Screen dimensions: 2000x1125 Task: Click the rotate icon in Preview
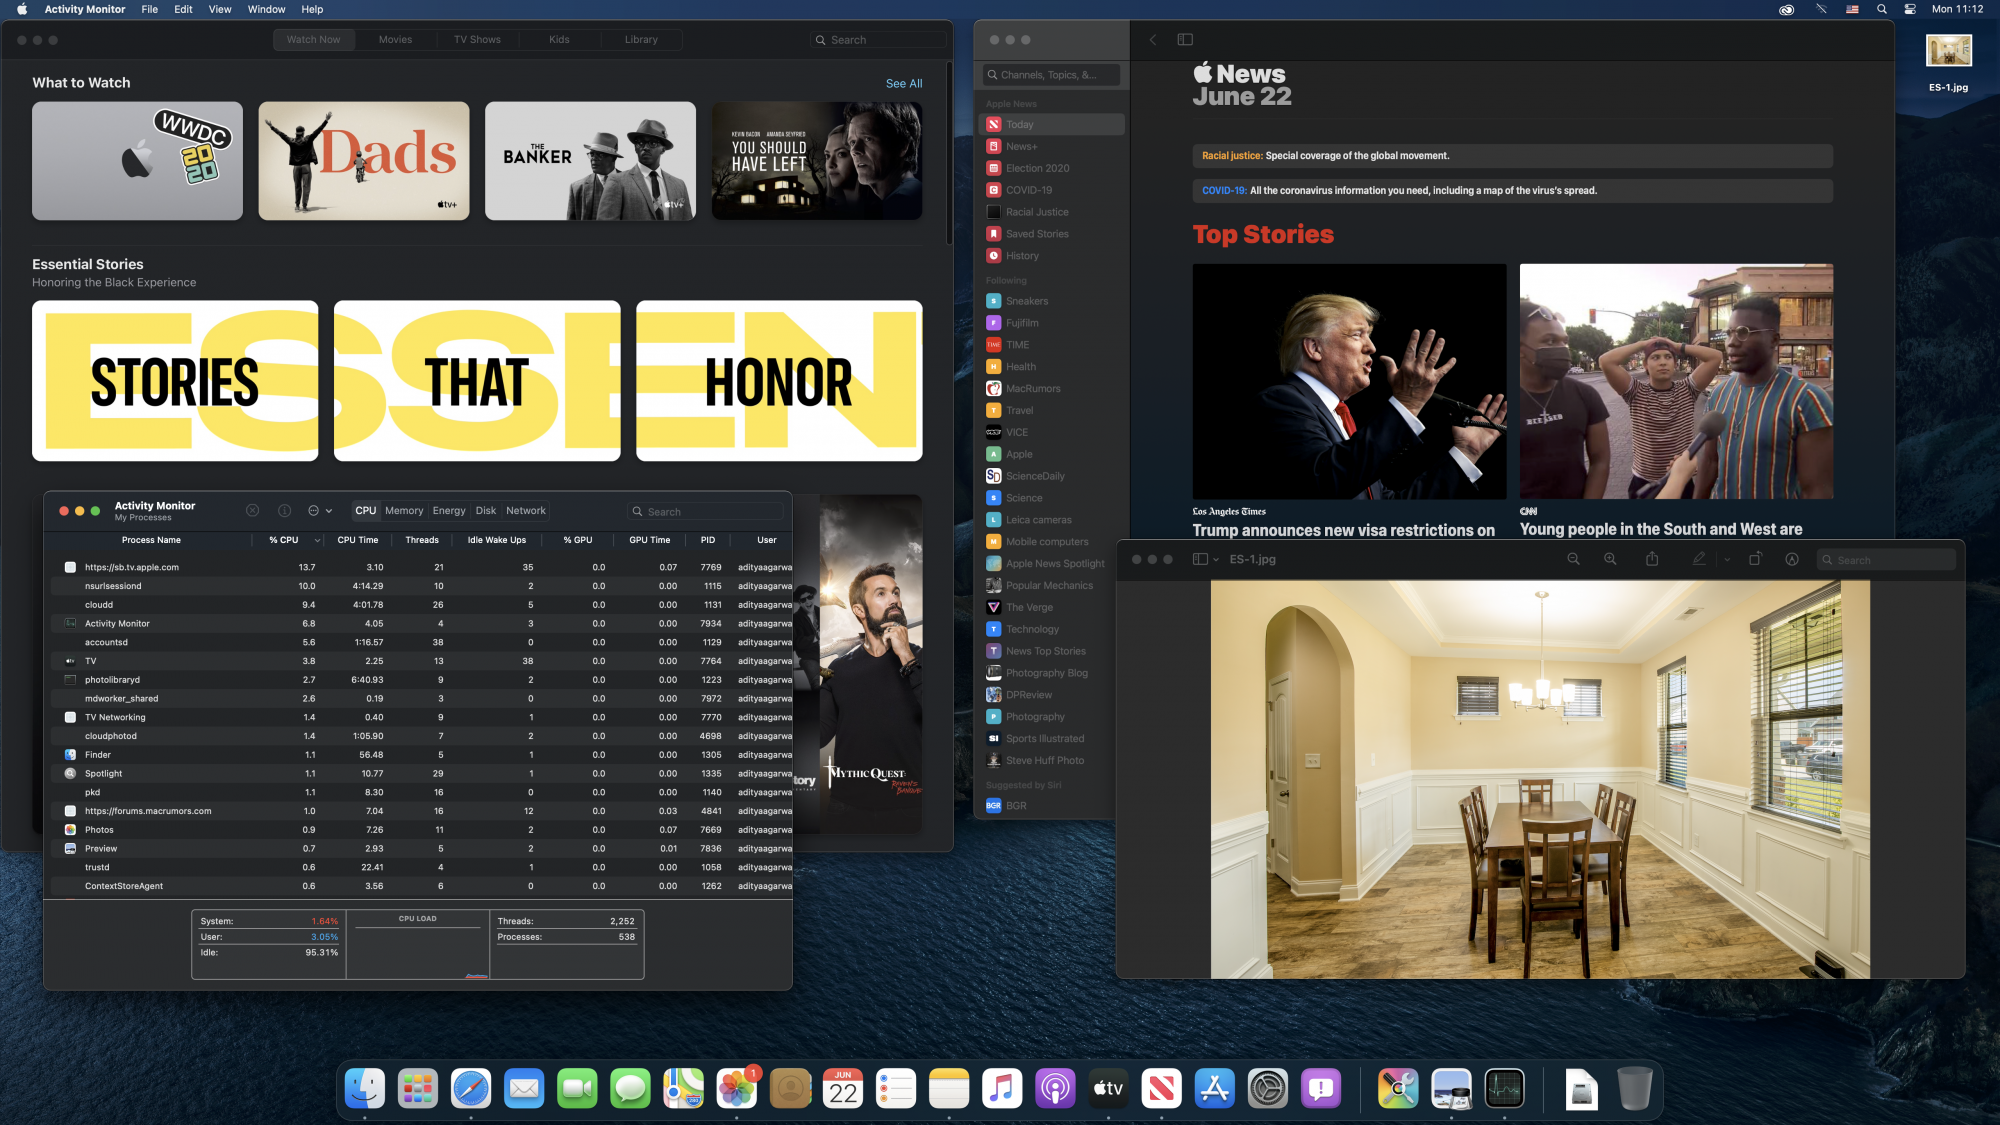pos(1755,560)
